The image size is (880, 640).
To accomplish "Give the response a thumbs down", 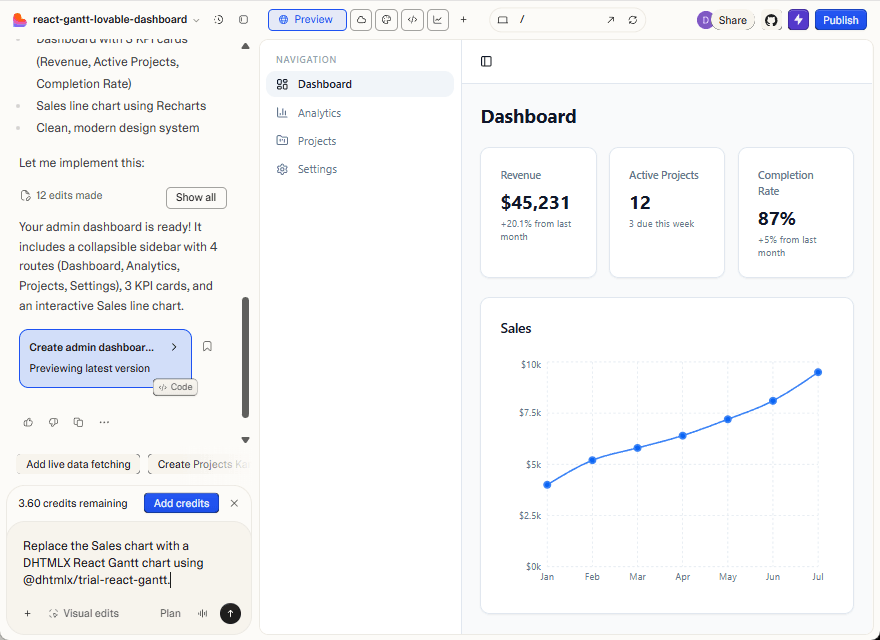I will [53, 422].
